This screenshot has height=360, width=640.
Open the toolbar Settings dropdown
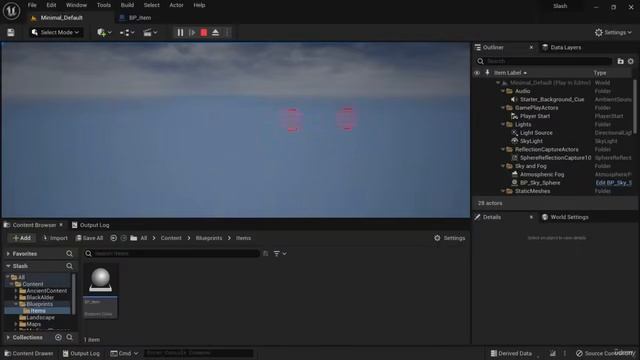pyautogui.click(x=613, y=32)
